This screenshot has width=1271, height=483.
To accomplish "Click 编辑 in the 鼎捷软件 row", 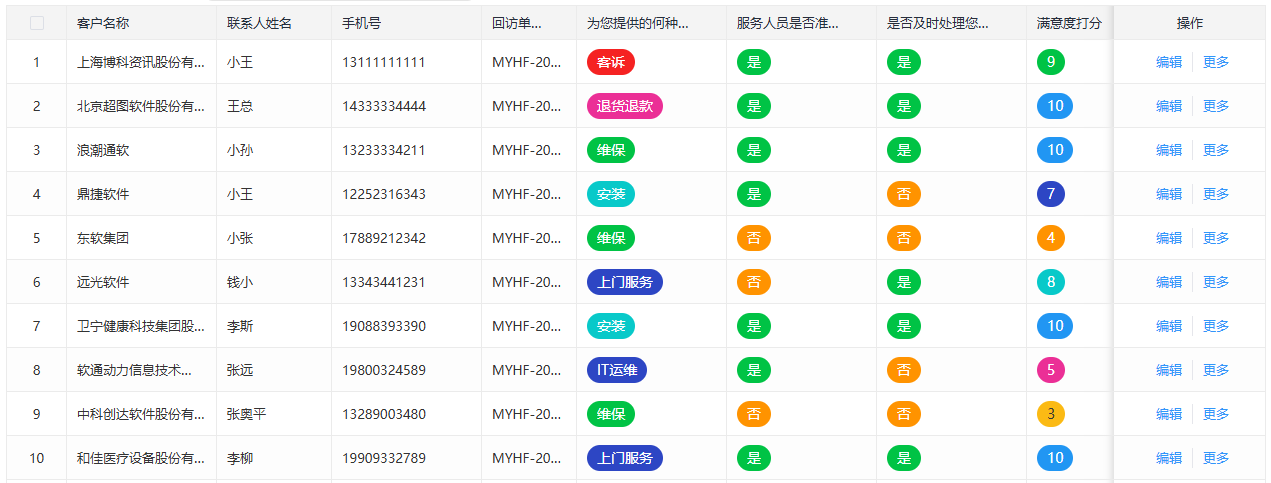I will (1168, 194).
